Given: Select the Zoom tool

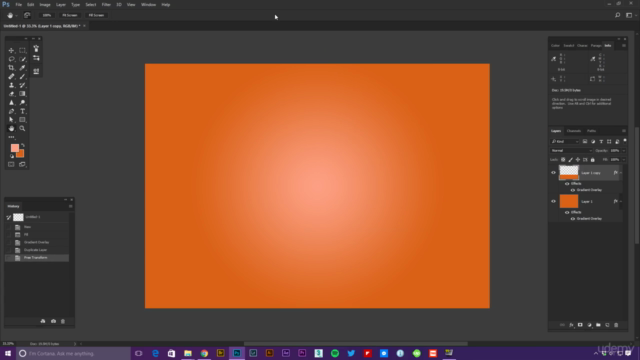Looking at the screenshot, I should pyautogui.click(x=22, y=128).
